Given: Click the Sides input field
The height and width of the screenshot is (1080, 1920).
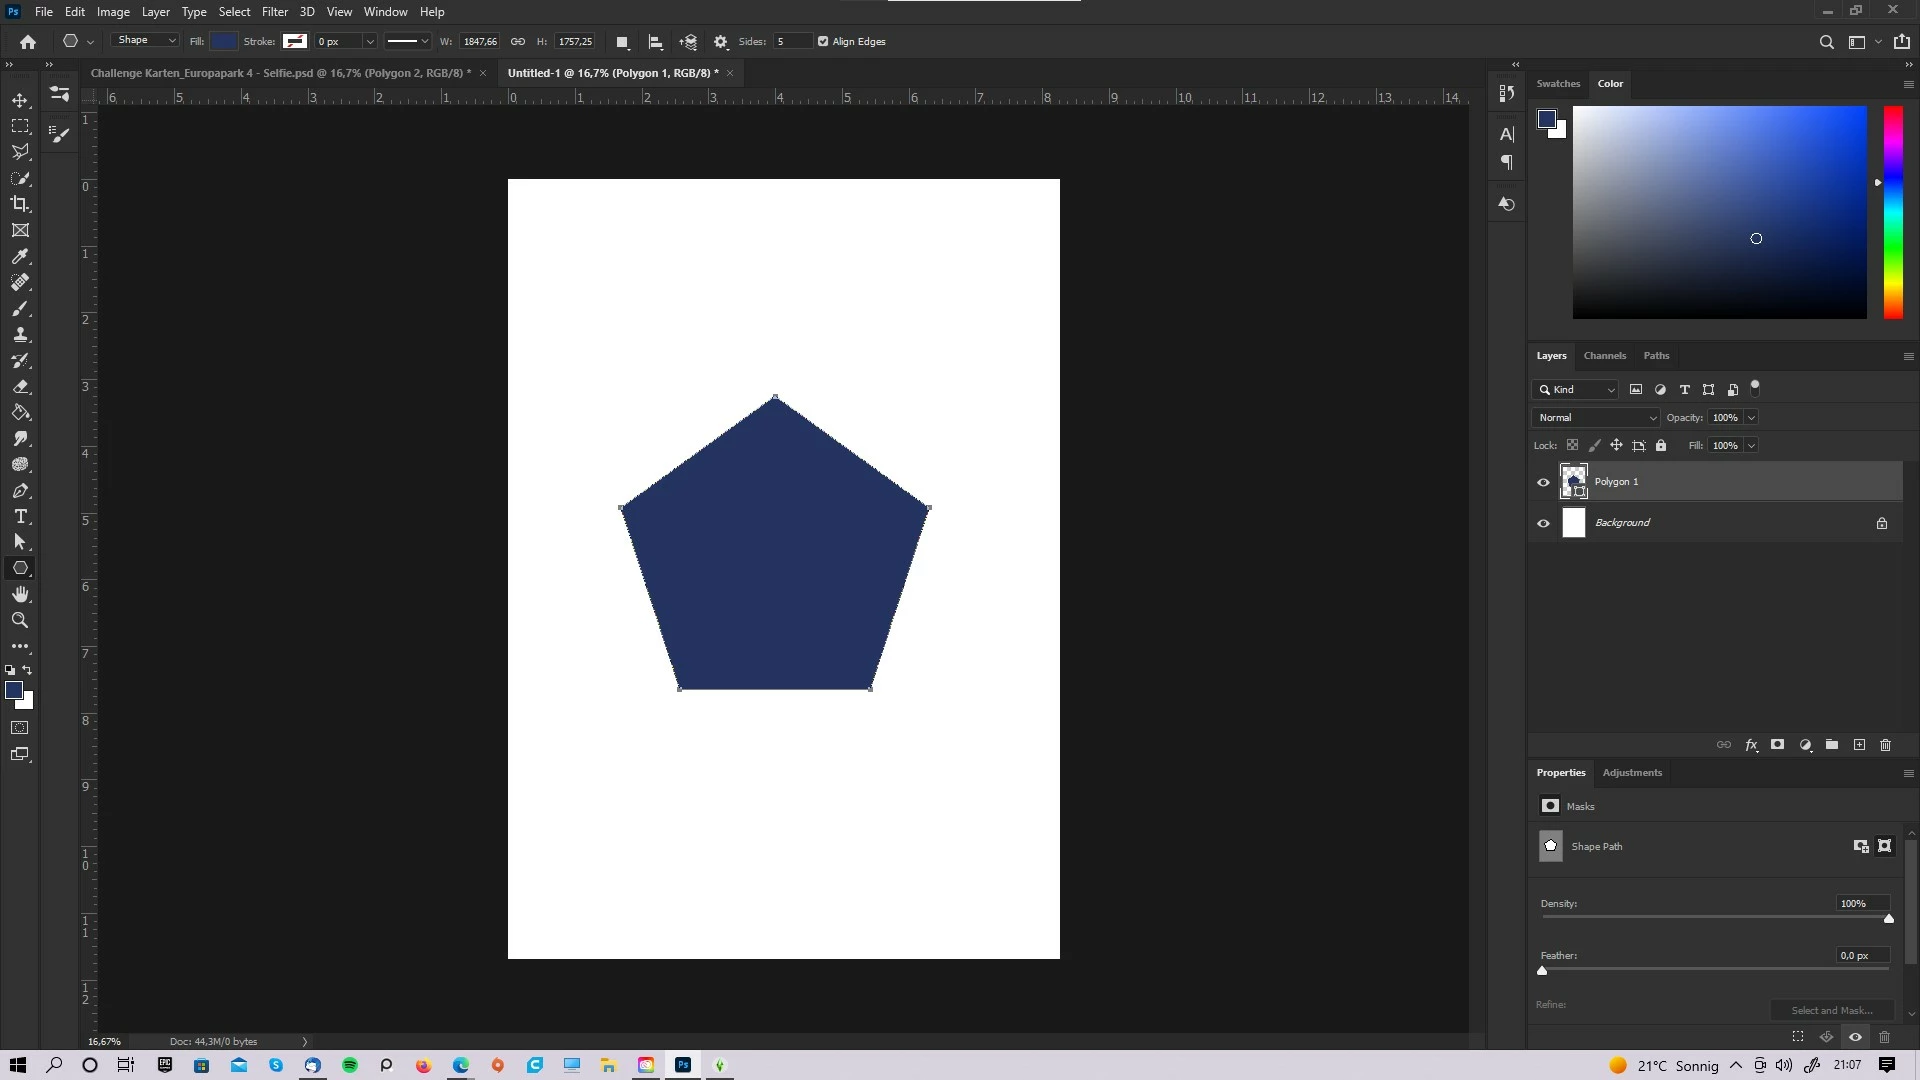Looking at the screenshot, I should tap(791, 42).
